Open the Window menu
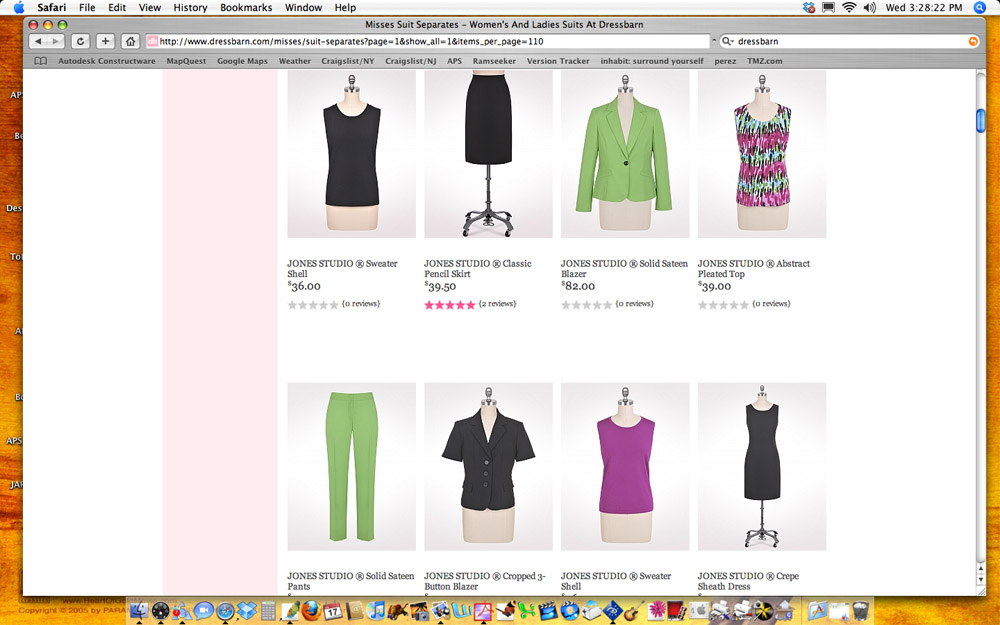The width and height of the screenshot is (1000, 625). [x=303, y=8]
